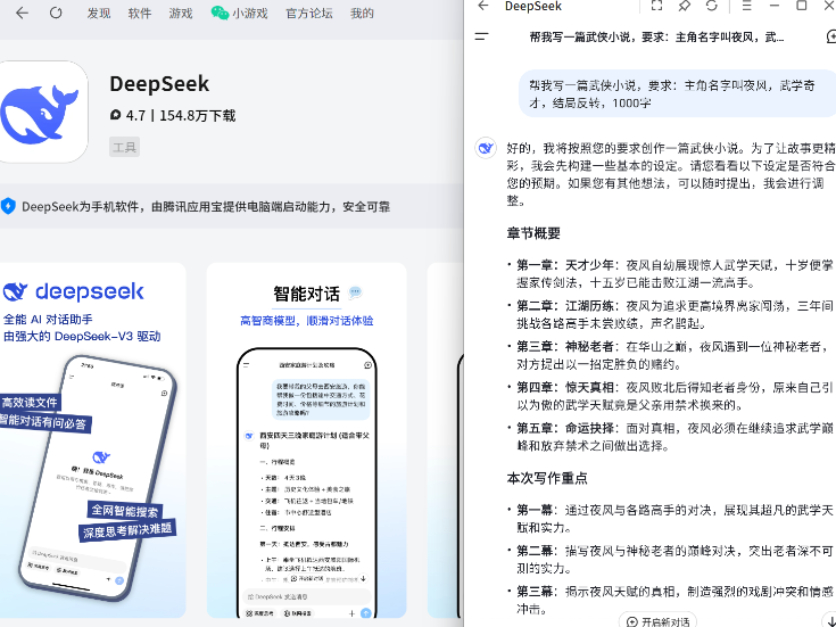Click the 第一章：天才少年 bullet
Viewport: 836px width, 627px height.
674,274
